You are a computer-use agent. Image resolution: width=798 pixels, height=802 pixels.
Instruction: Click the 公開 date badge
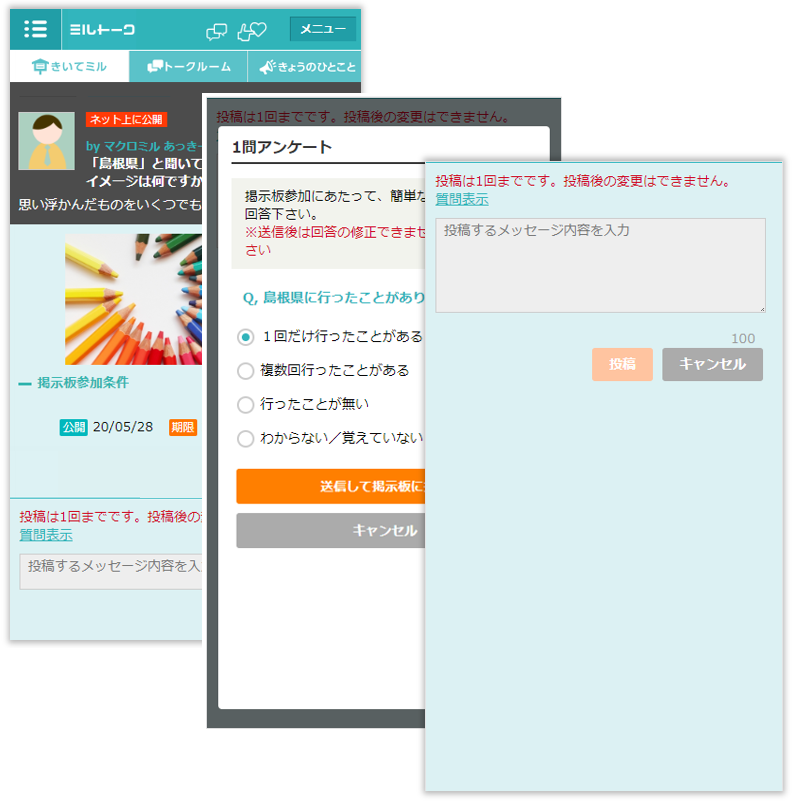[74, 427]
